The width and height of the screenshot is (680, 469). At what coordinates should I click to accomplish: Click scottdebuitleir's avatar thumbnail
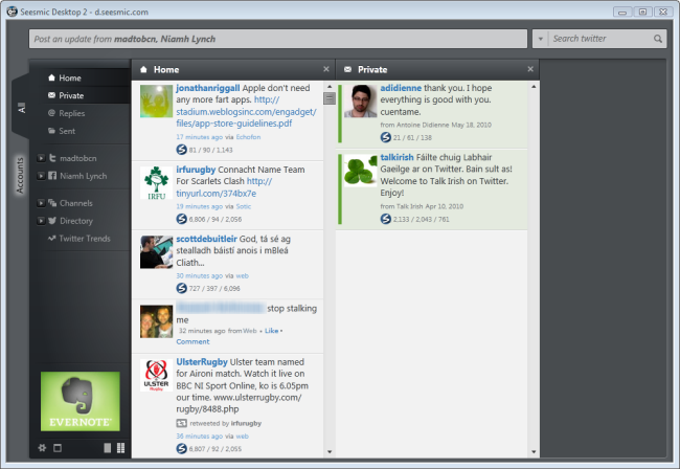tap(156, 252)
